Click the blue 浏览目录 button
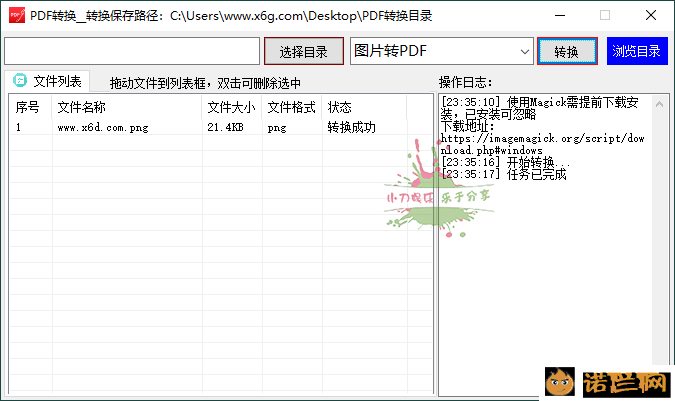This screenshot has height=401, width=675. [x=637, y=51]
